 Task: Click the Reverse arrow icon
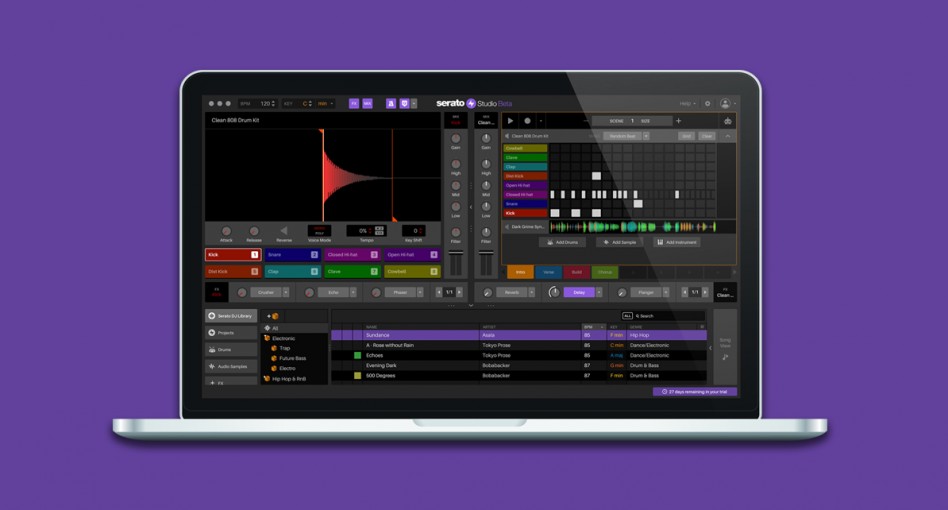point(283,231)
